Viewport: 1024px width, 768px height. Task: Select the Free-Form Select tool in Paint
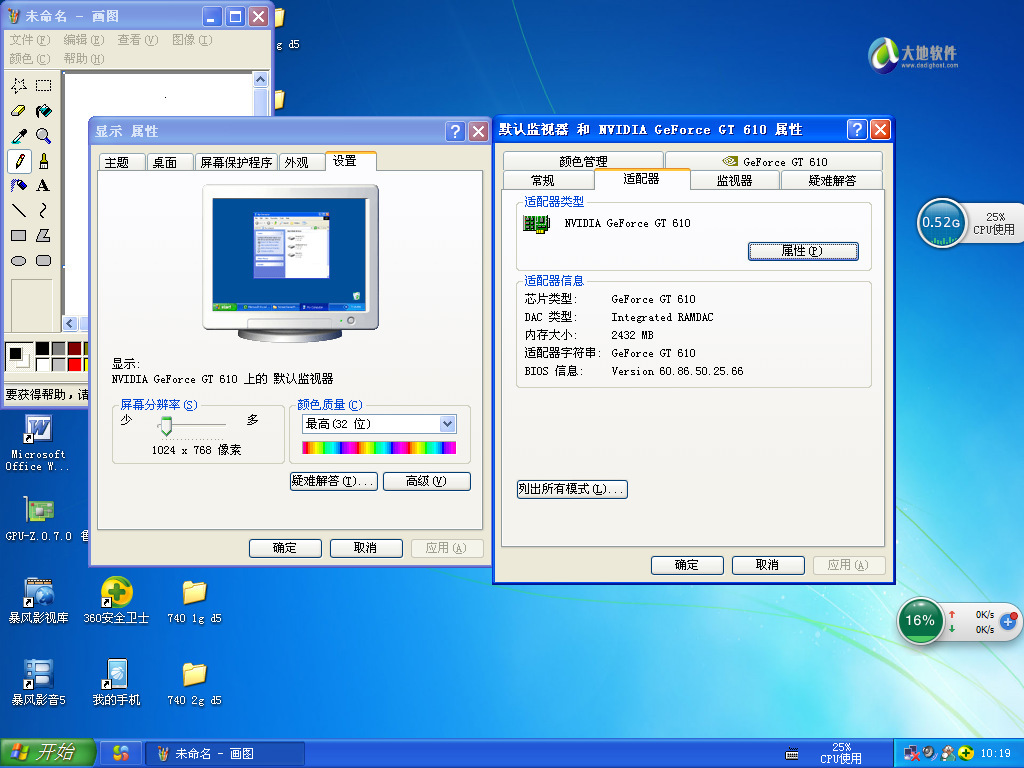coord(19,86)
